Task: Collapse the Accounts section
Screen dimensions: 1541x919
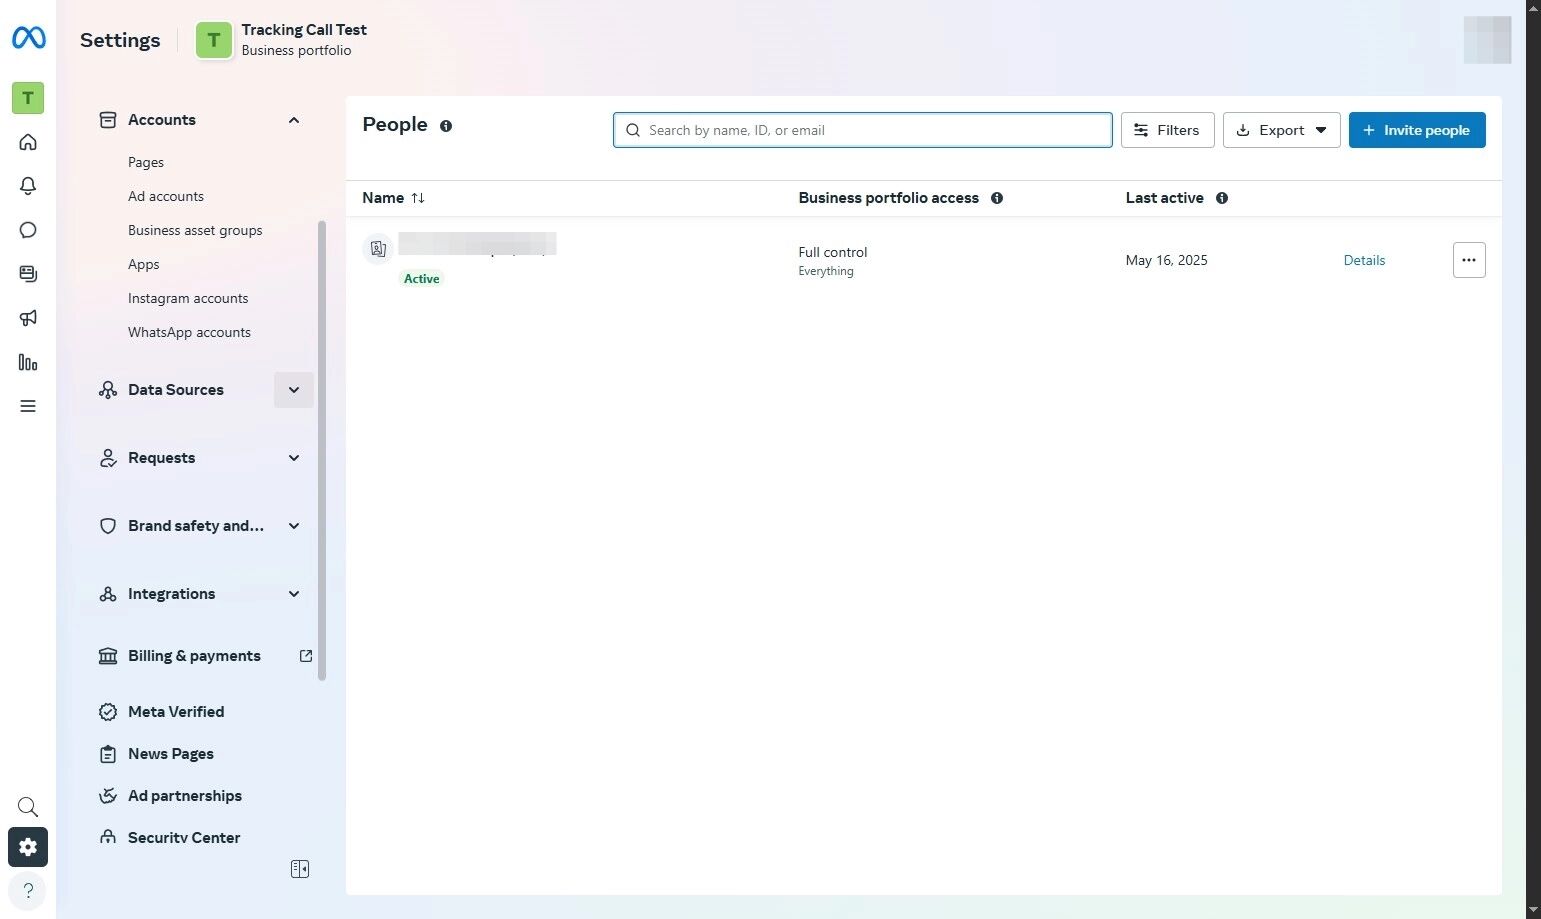Action: (x=294, y=120)
